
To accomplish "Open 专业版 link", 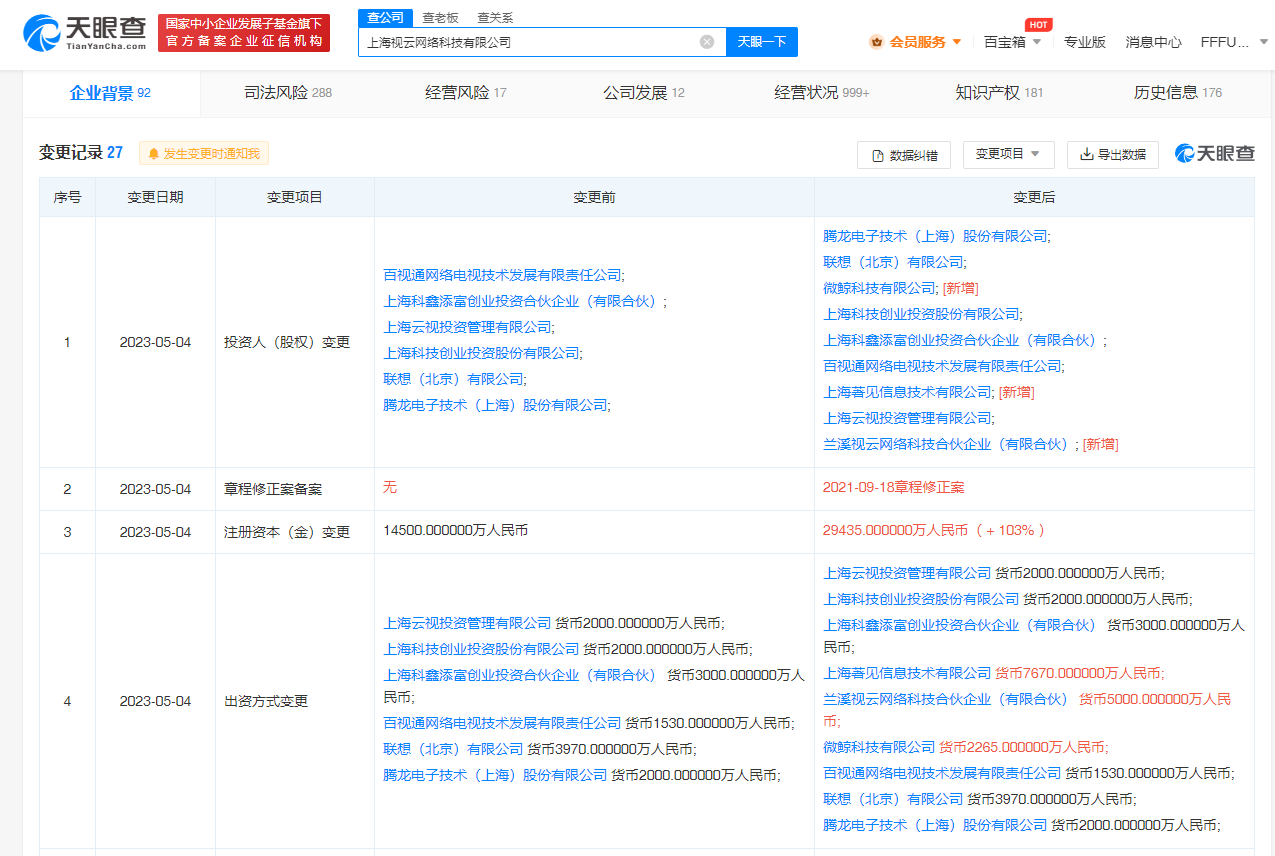I will tap(1084, 42).
